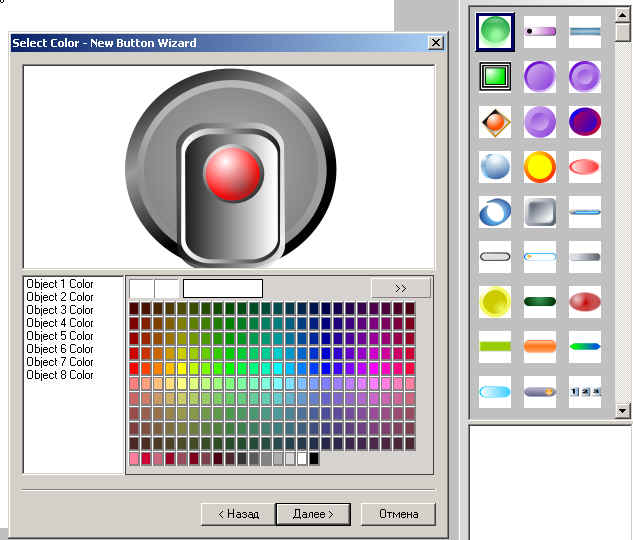The height and width of the screenshot is (540, 633).
Task: Select the blue bar with tip style
Action: [x=585, y=211]
